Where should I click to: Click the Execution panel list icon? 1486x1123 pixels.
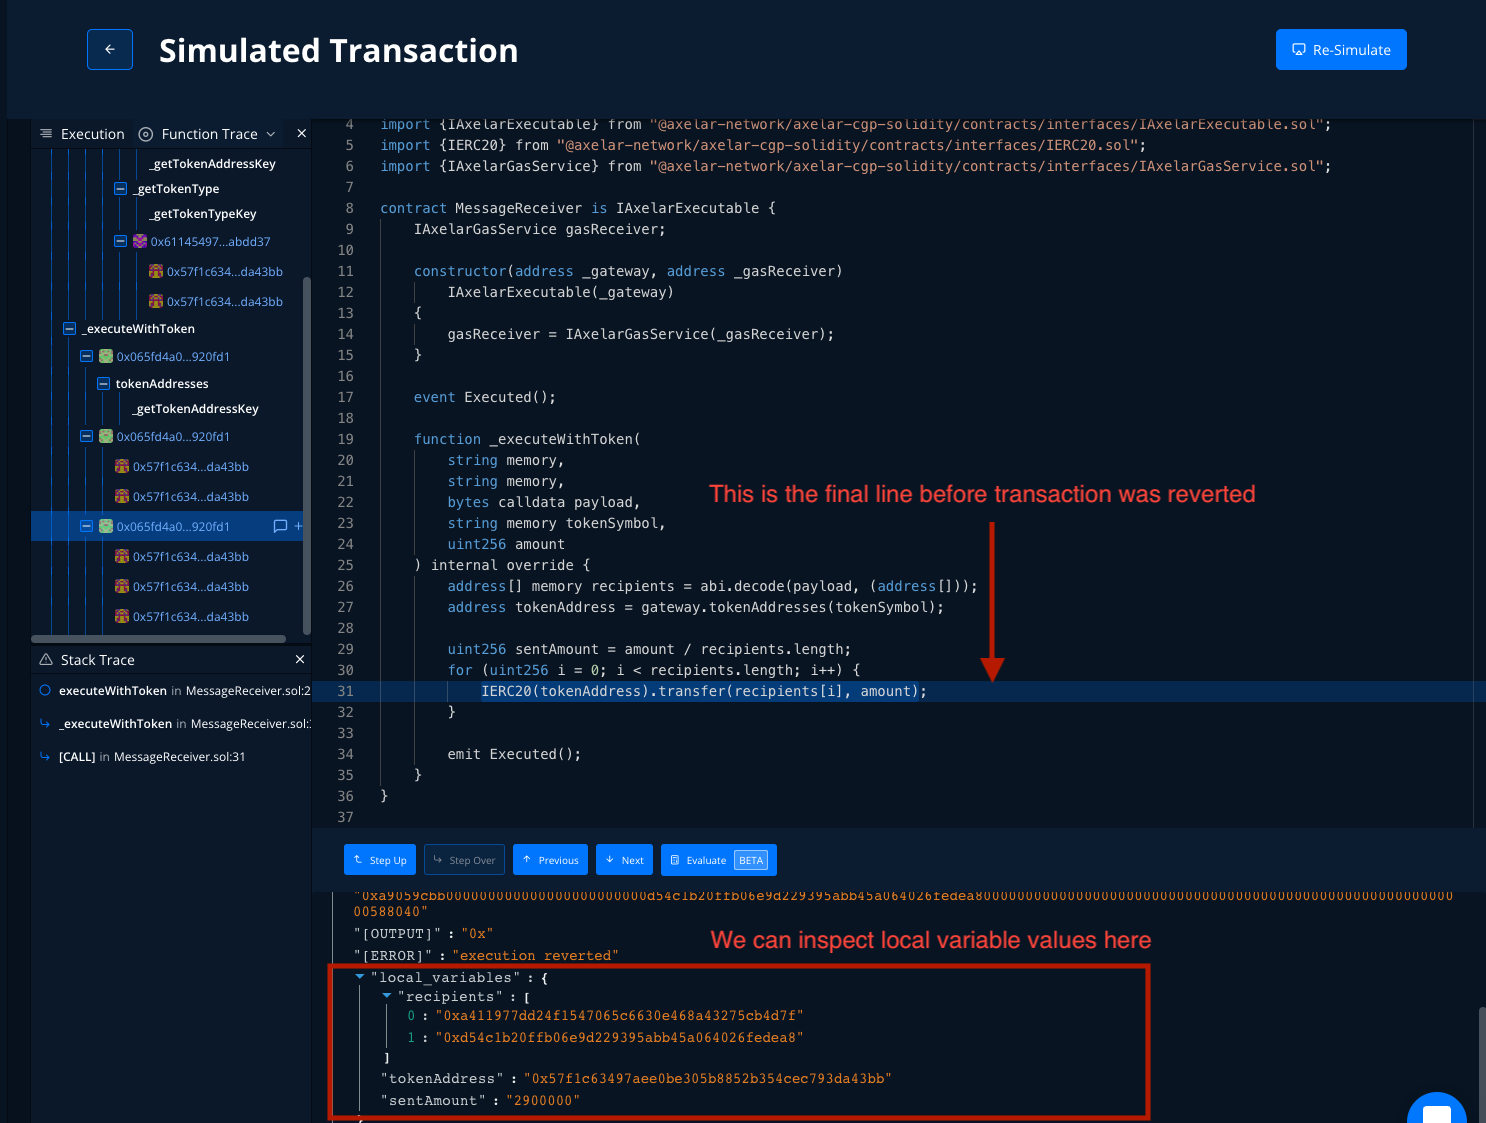click(x=46, y=134)
